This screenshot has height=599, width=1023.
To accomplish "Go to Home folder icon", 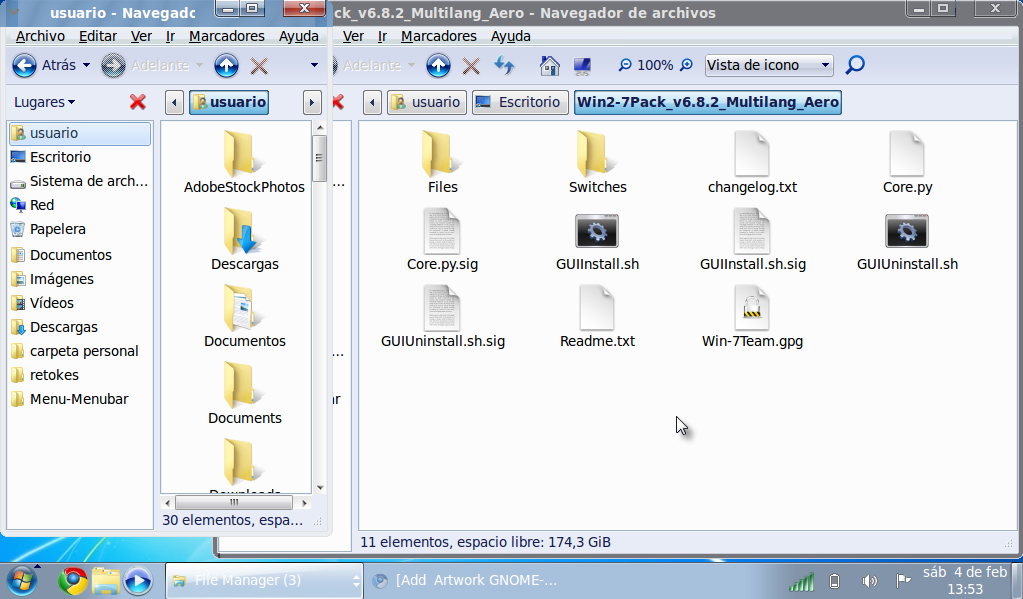I will pos(550,65).
